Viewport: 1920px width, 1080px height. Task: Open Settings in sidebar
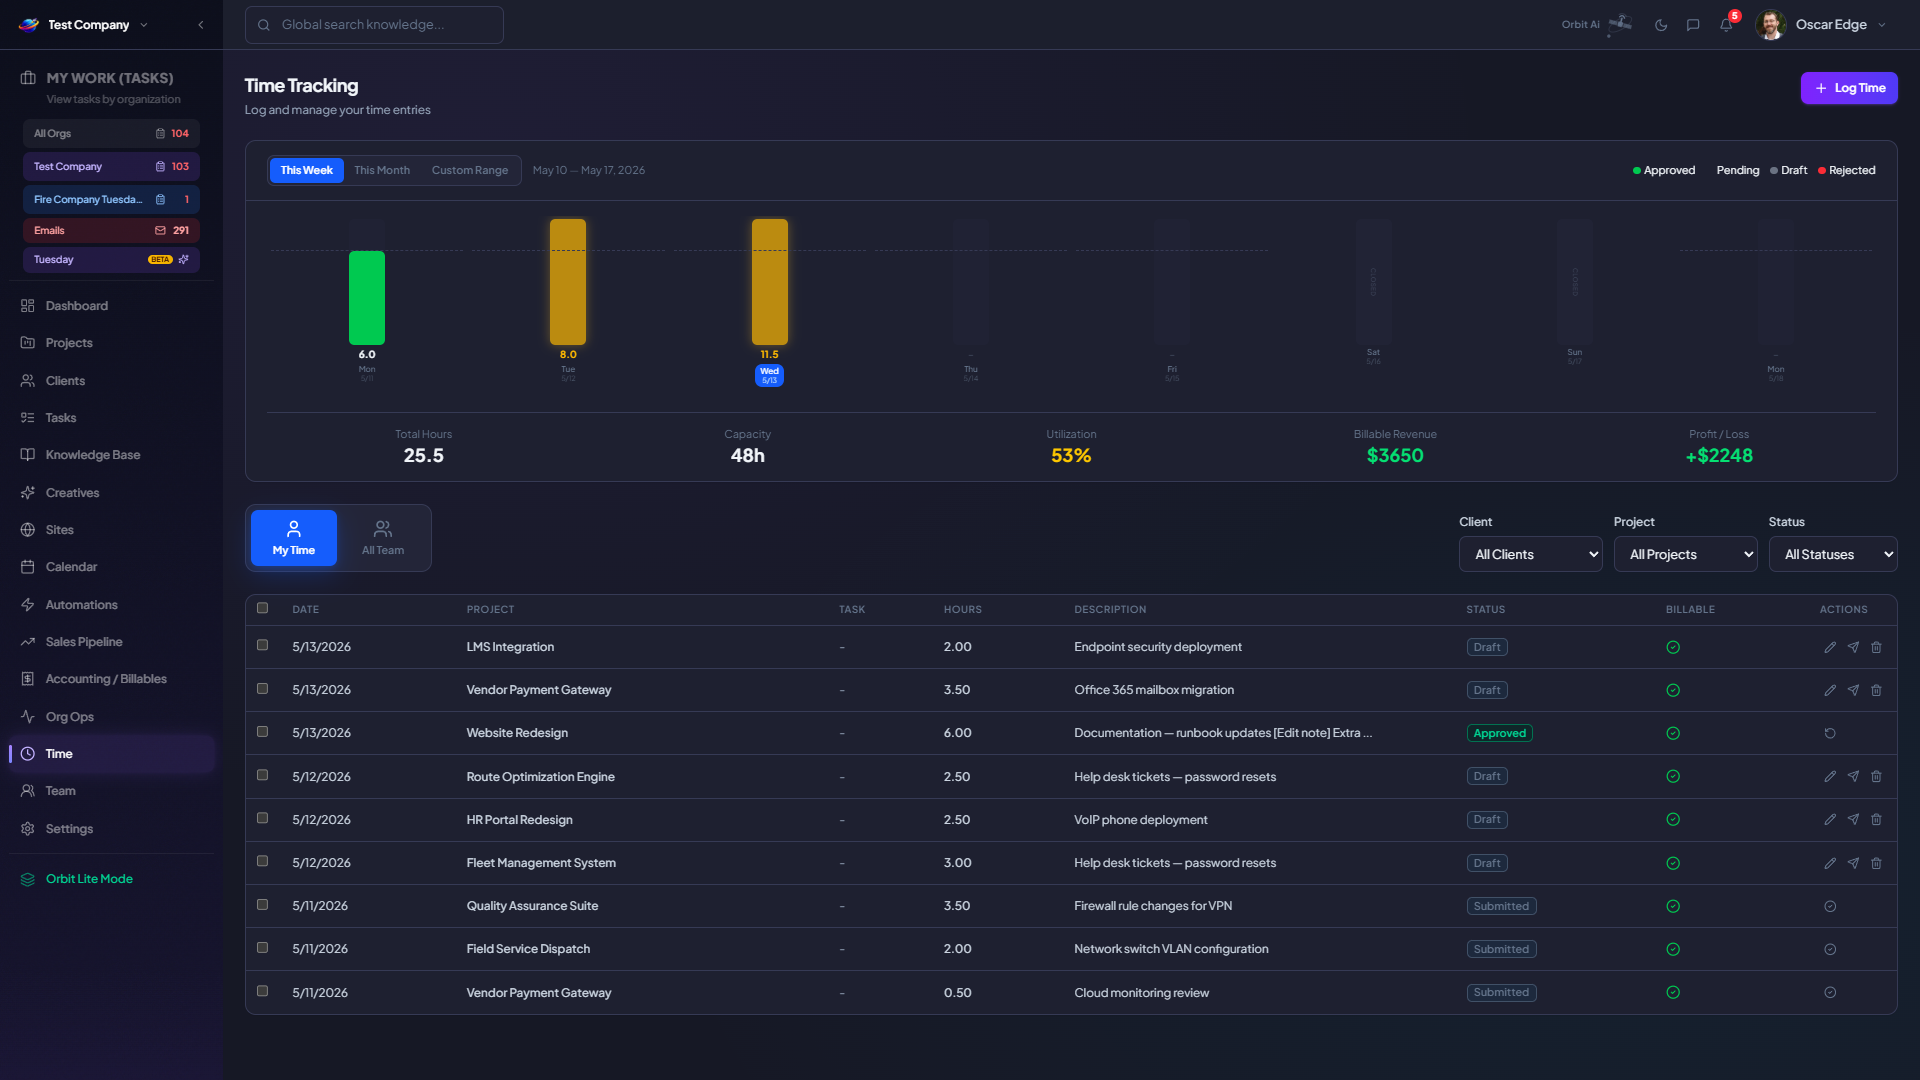(x=111, y=829)
